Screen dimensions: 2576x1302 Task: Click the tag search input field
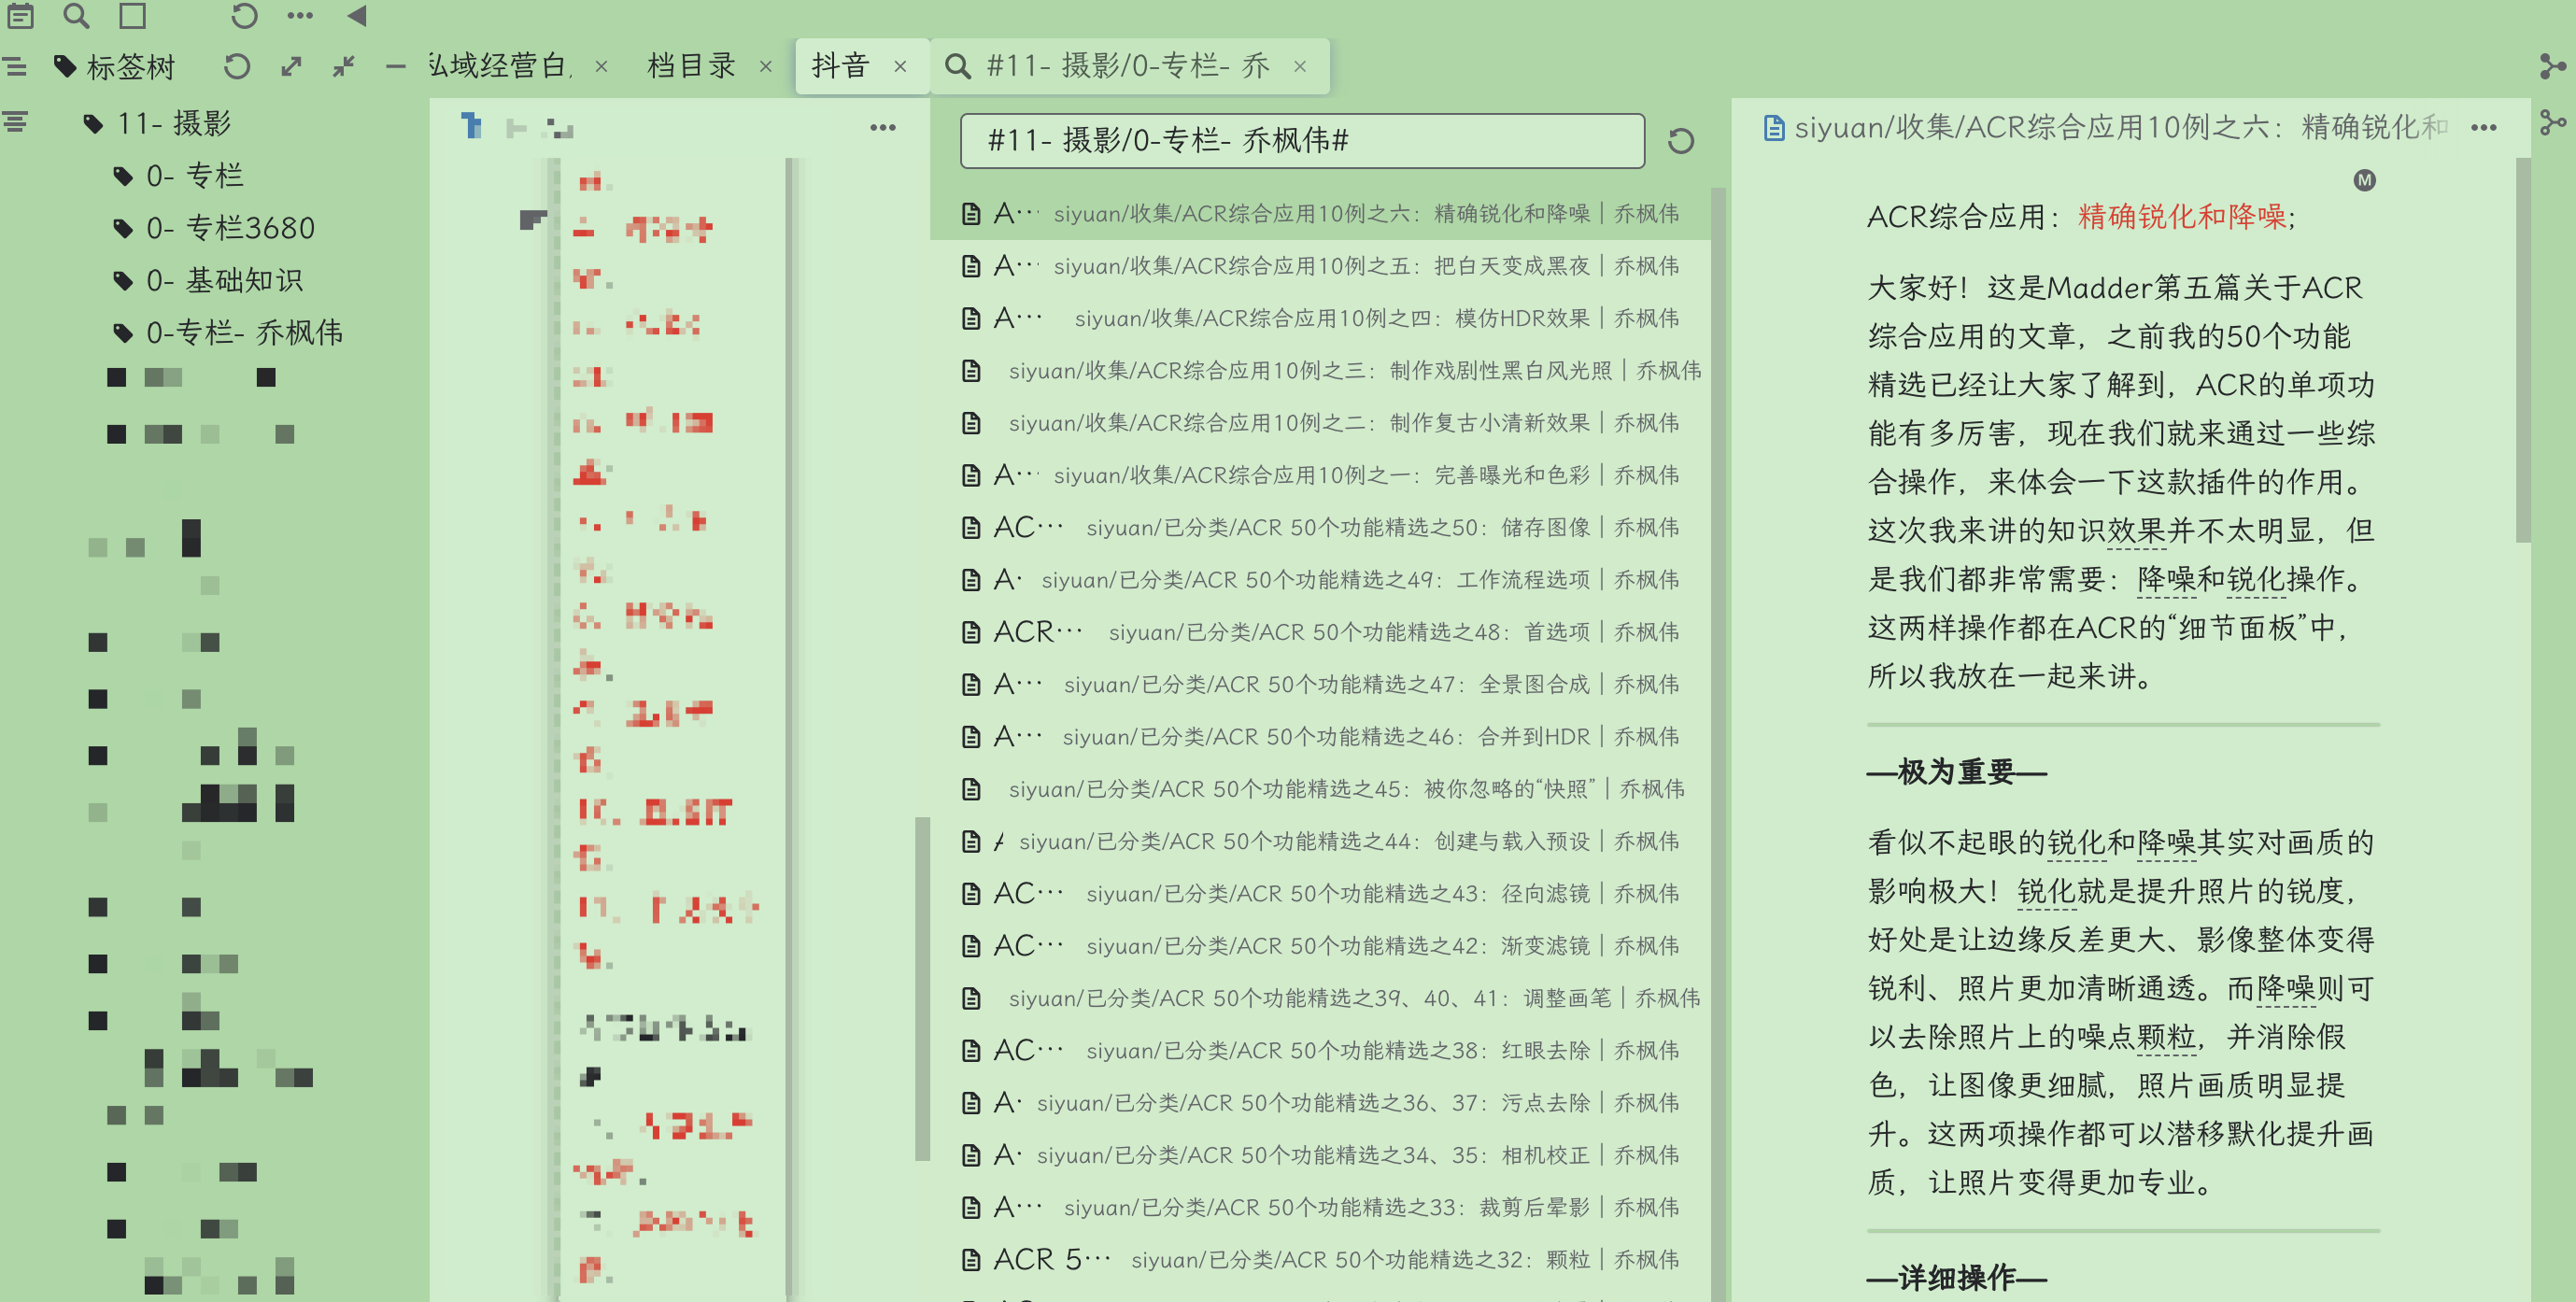point(1300,141)
